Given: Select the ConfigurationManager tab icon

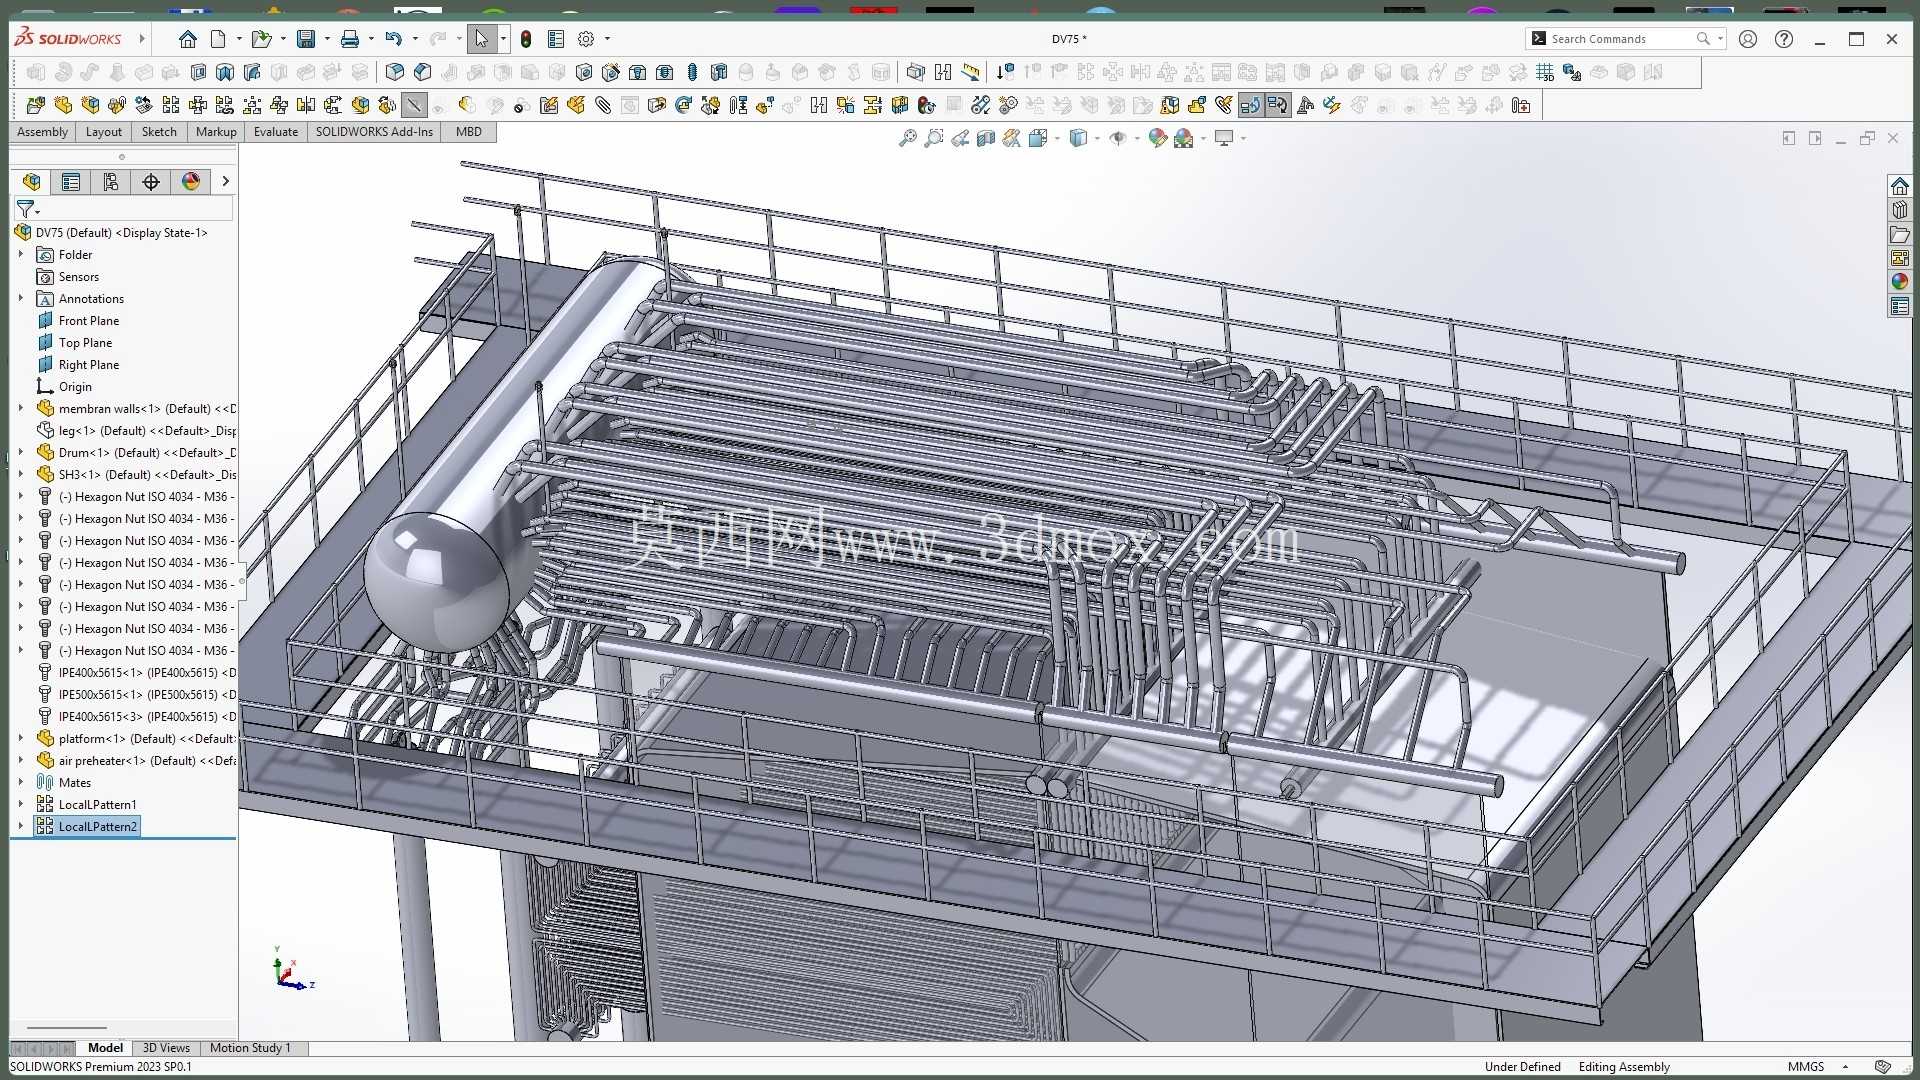Looking at the screenshot, I should [x=111, y=181].
